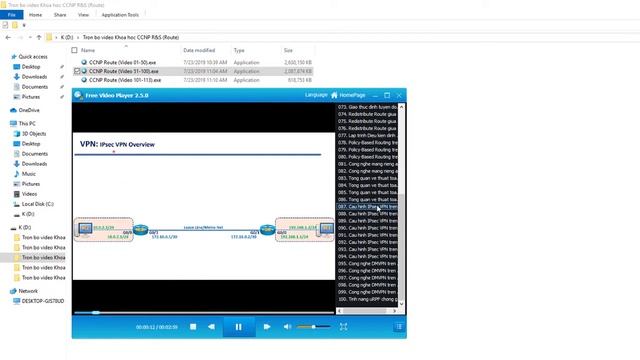Select playlist item 077 Lap trinh
The image size is (640, 360).
[x=367, y=136]
